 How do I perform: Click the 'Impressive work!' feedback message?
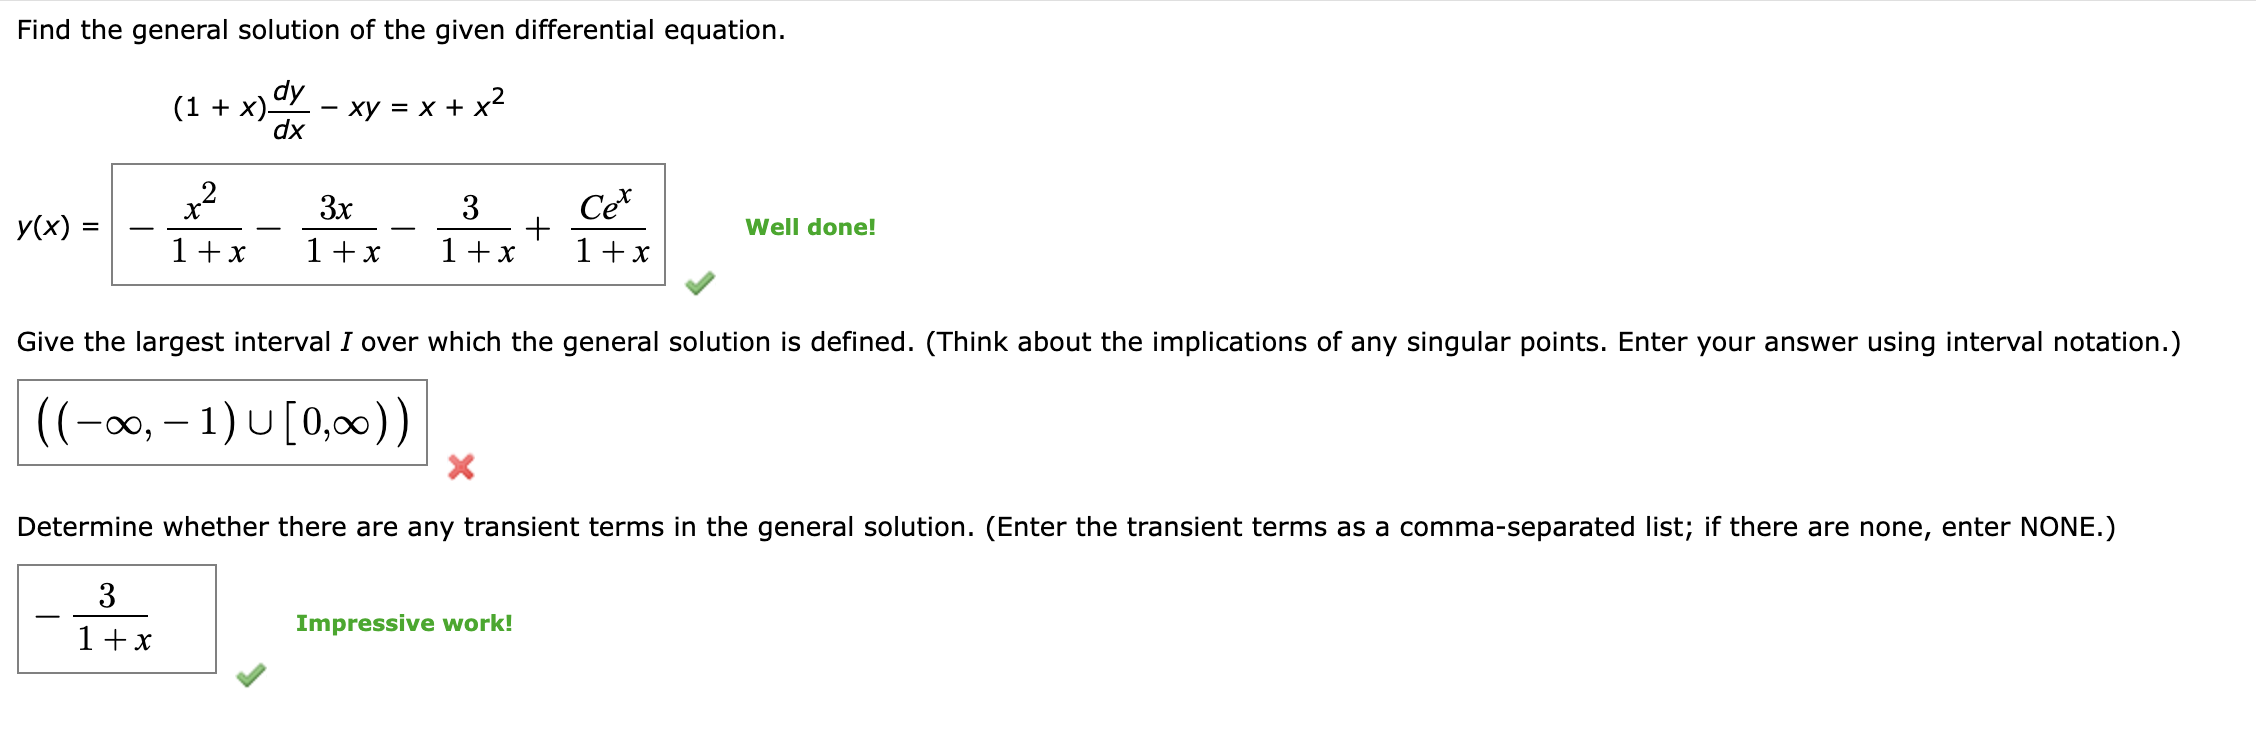coord(404,623)
